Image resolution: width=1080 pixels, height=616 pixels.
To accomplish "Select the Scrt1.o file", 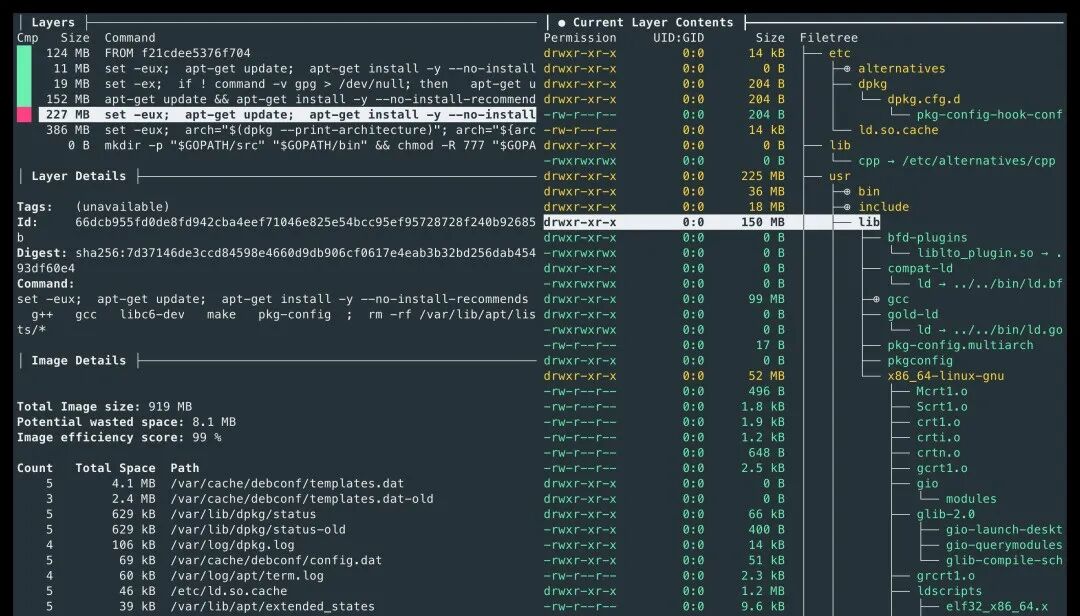I will click(x=942, y=407).
